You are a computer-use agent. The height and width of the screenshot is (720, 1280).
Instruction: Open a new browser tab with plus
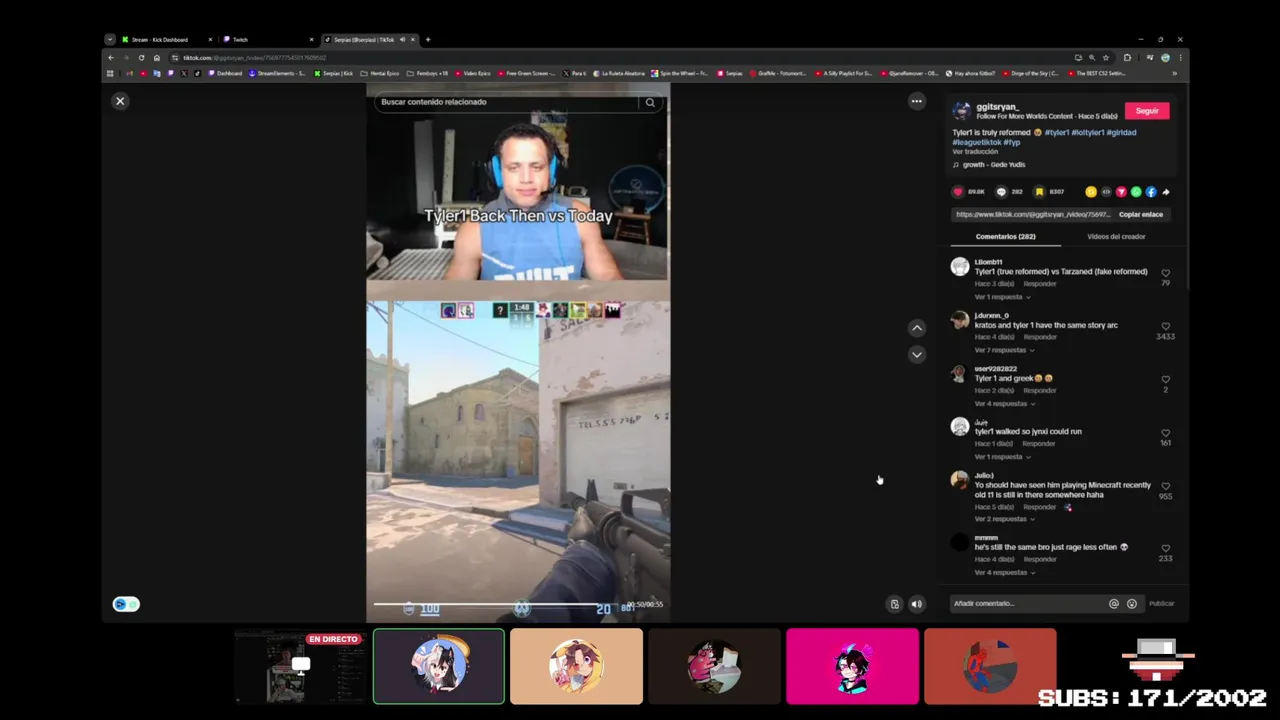[427, 40]
